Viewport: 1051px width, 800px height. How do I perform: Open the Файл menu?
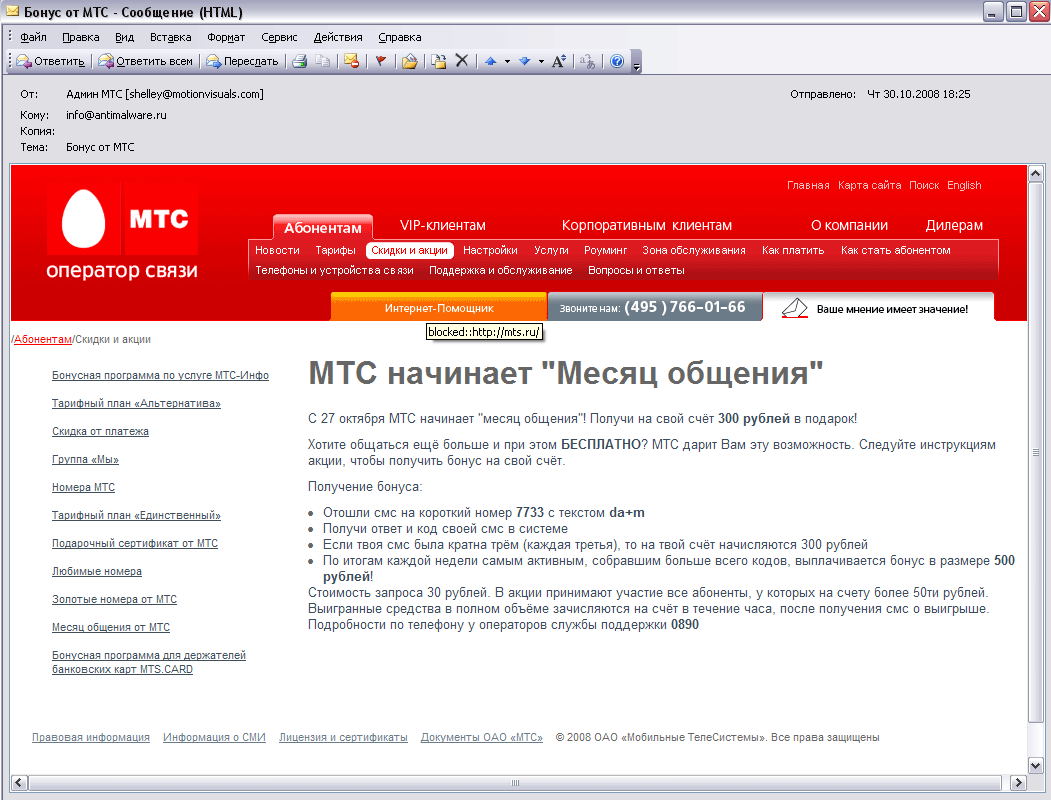pyautogui.click(x=33, y=37)
